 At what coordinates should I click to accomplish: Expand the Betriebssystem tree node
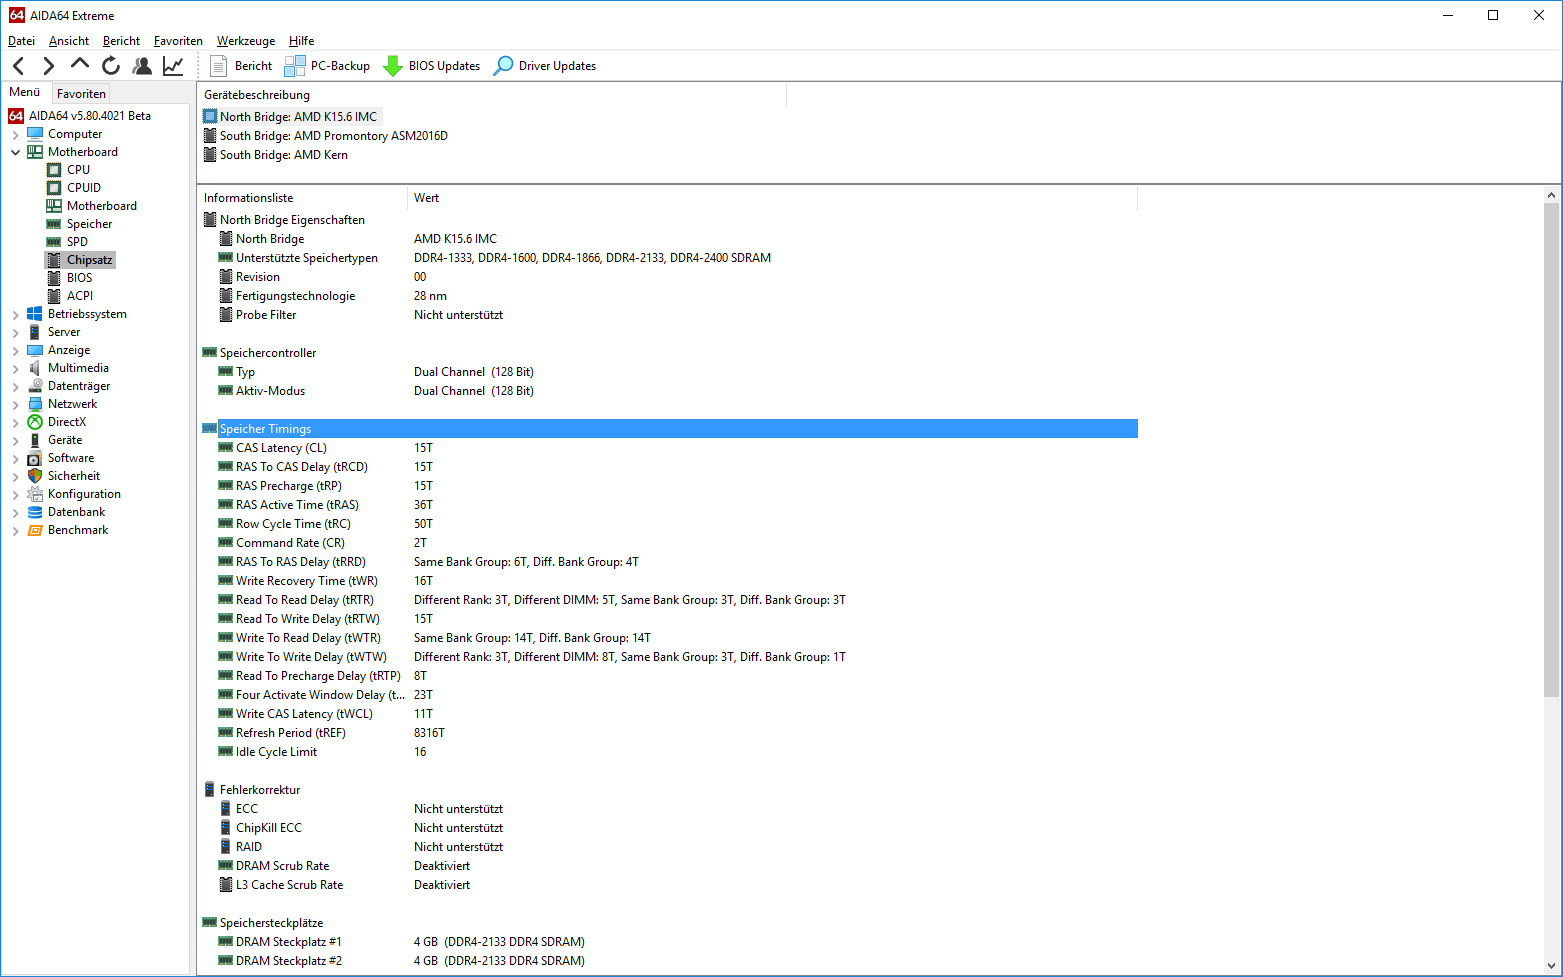[x=15, y=314]
